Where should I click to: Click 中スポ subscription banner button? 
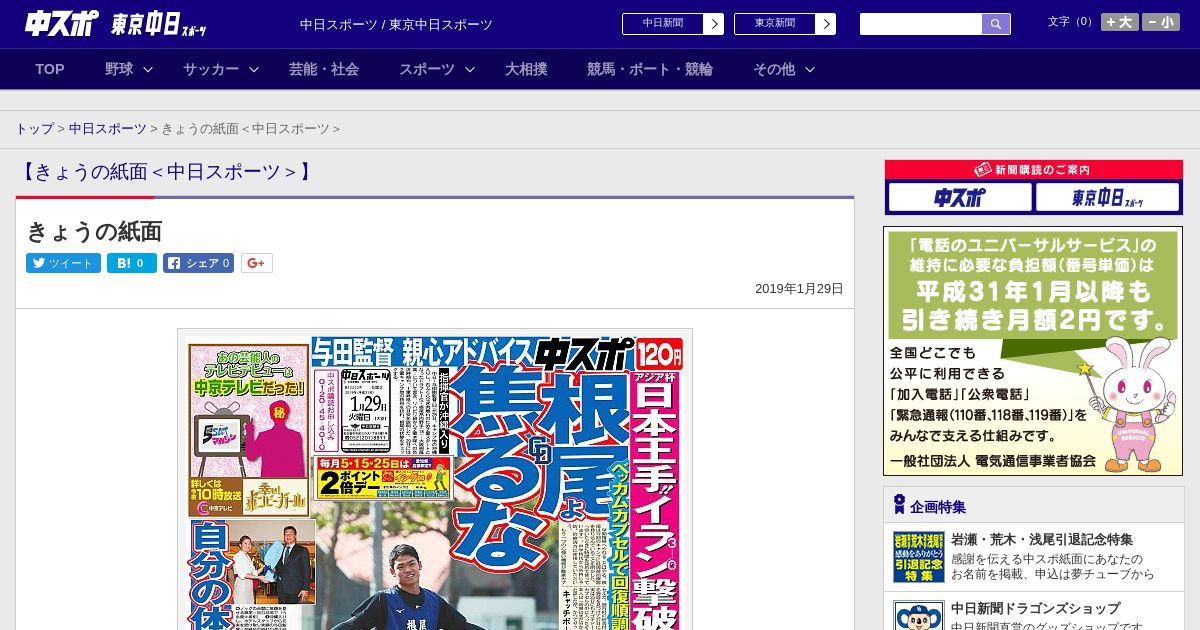959,197
